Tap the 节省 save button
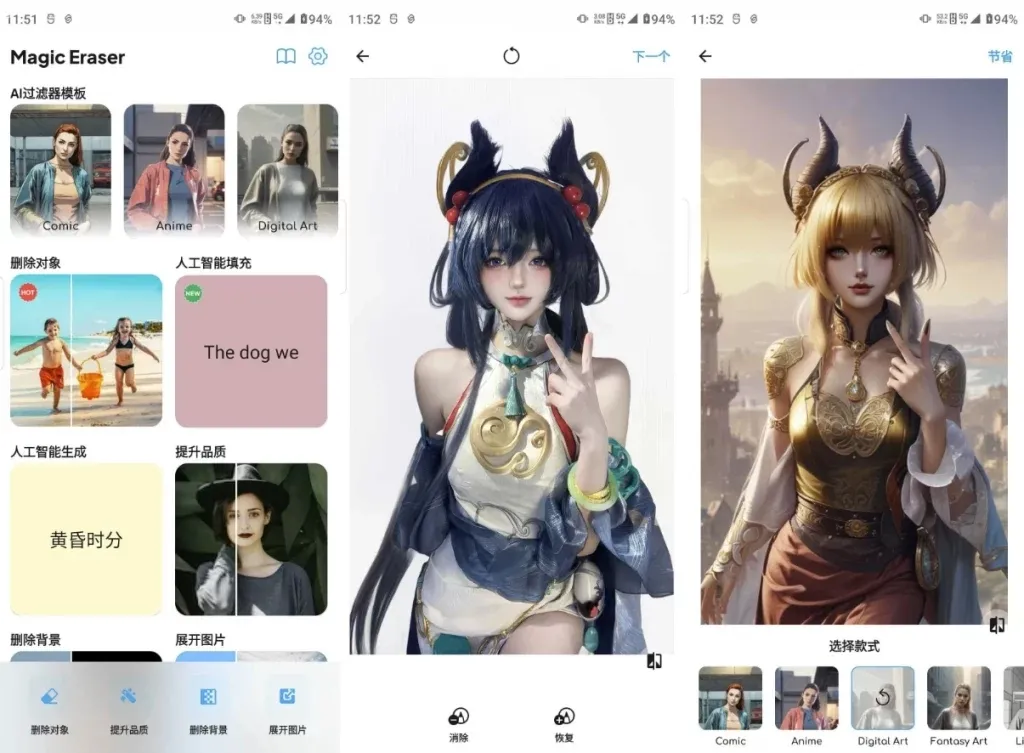This screenshot has height=753, width=1024. [1000, 57]
